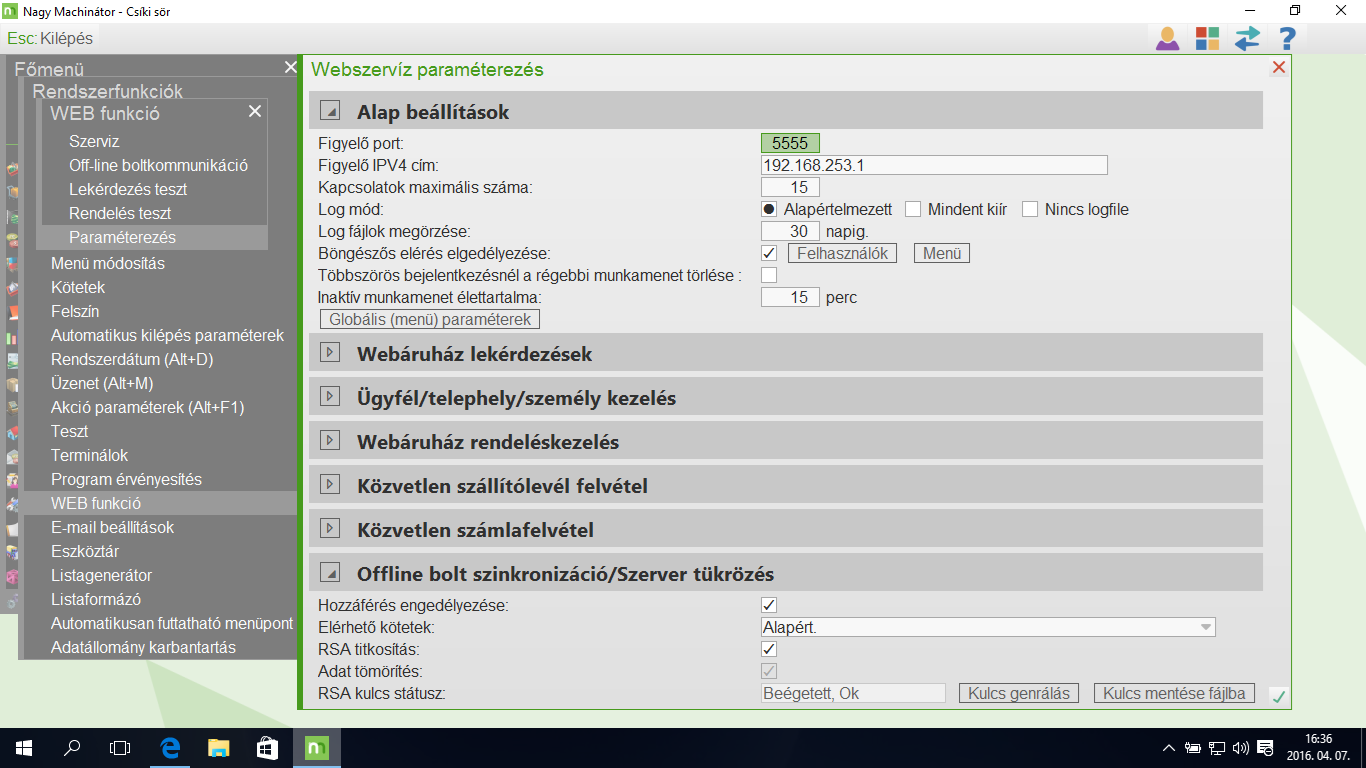Enable the Mindent kiír option
This screenshot has height=768, width=1366.
click(912, 209)
